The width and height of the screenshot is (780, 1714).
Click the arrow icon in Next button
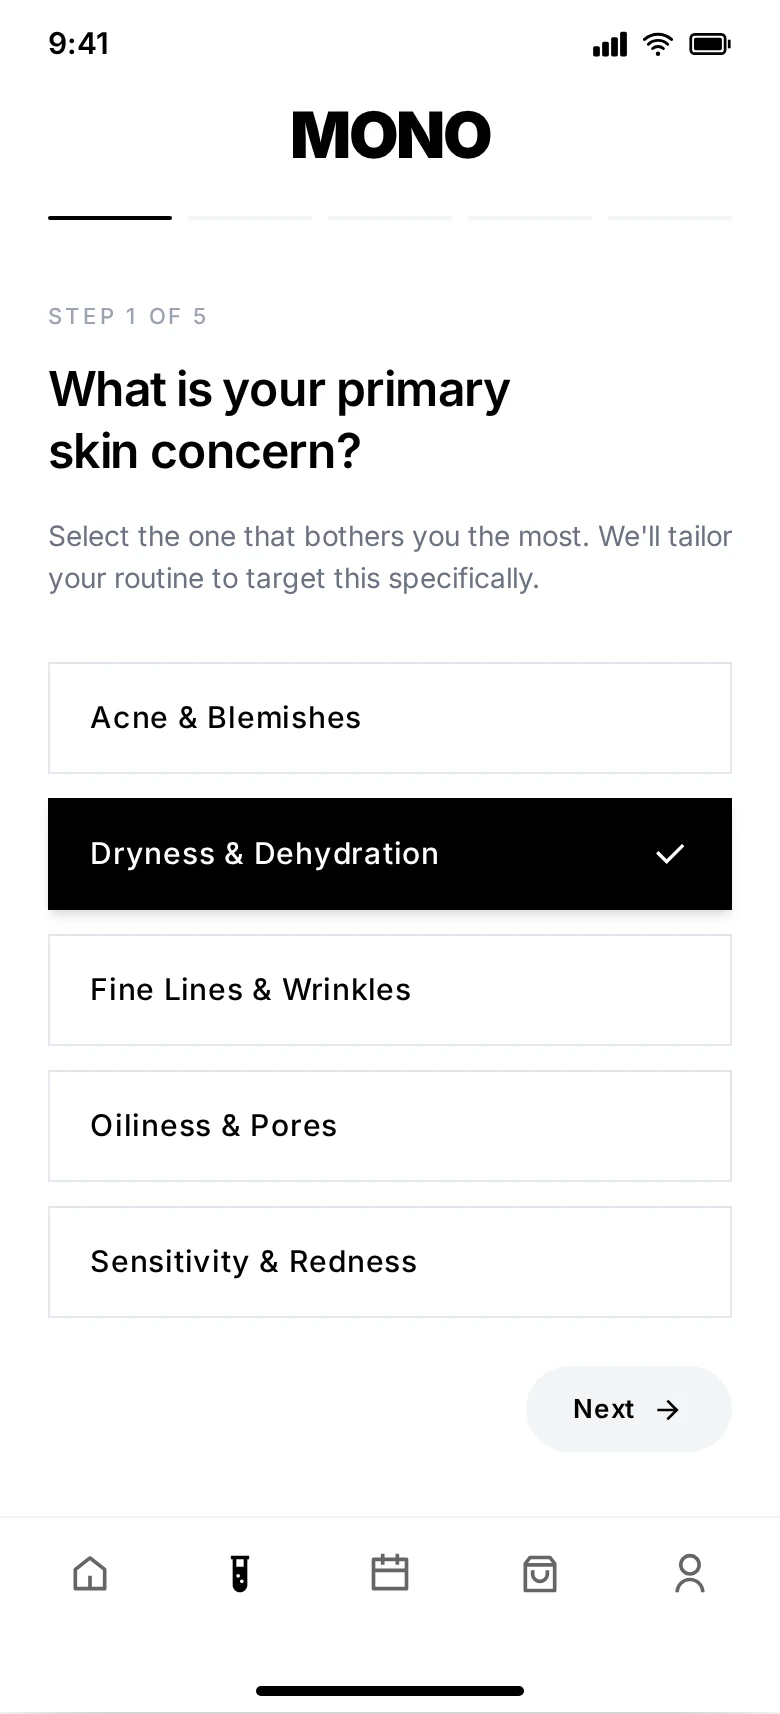pyautogui.click(x=668, y=1409)
